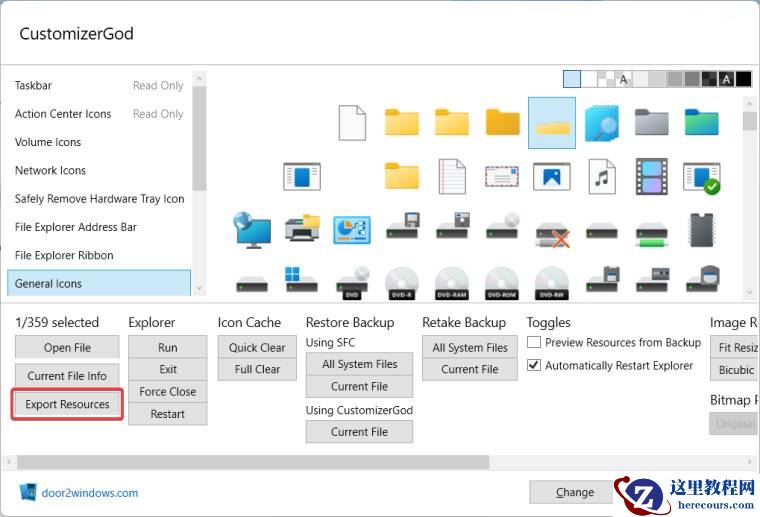
Task: Select the mail envelope icon
Action: click(502, 177)
